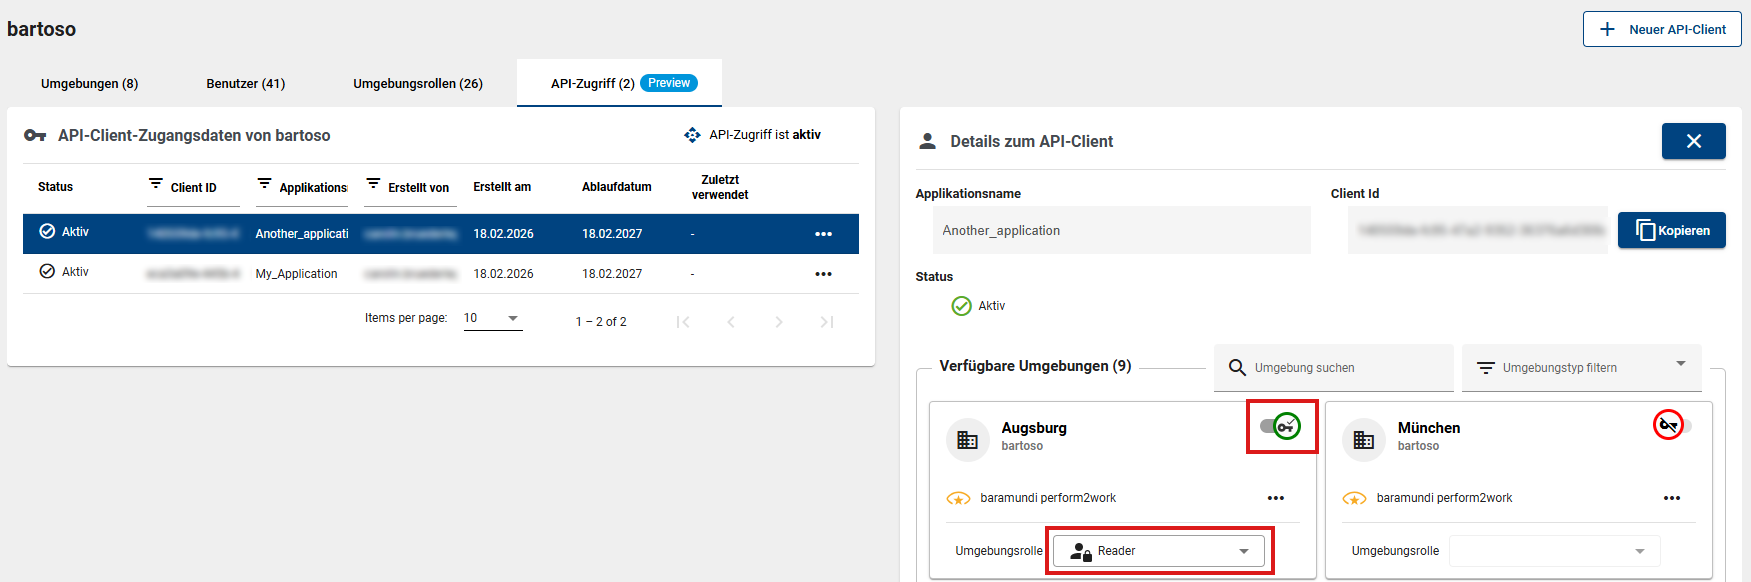The image size is (1751, 582).
Task: Click the Neuer API-Client button
Action: pos(1661,29)
